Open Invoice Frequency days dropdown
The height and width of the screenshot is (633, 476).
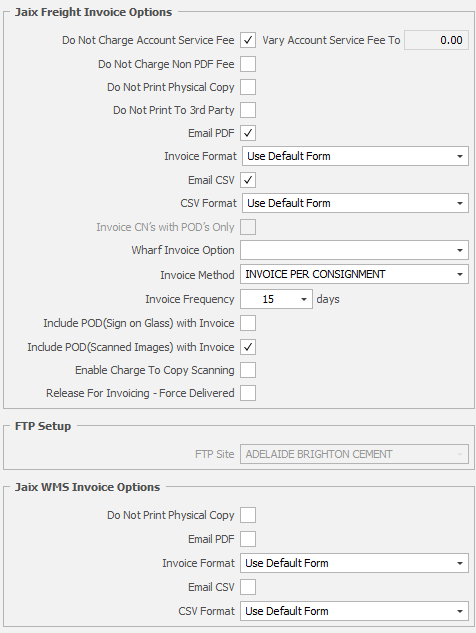click(x=276, y=299)
